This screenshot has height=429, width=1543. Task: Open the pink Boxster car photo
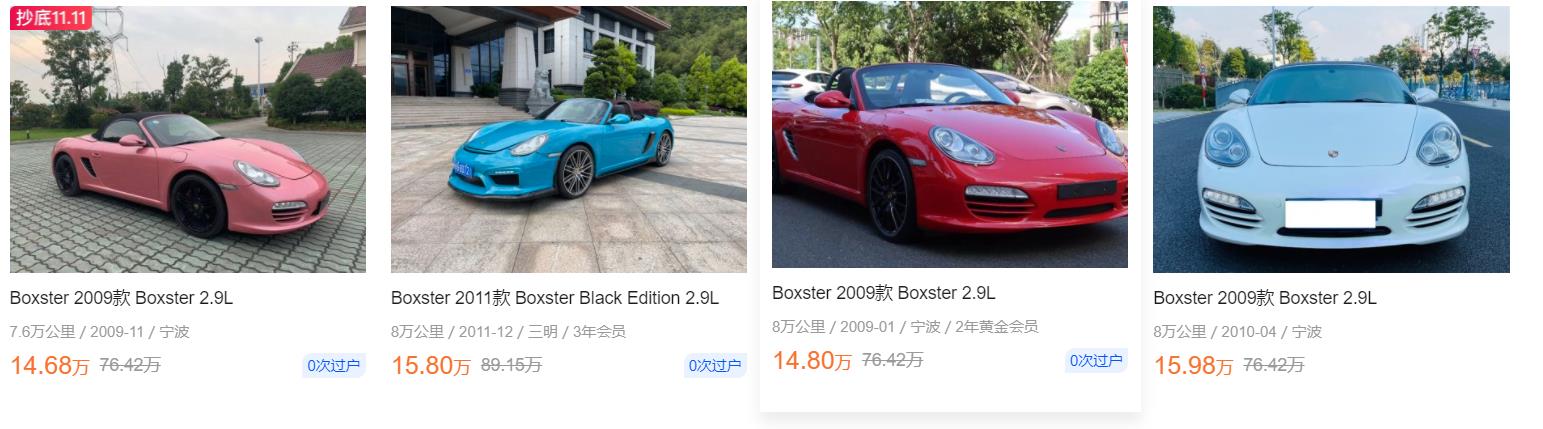188,139
